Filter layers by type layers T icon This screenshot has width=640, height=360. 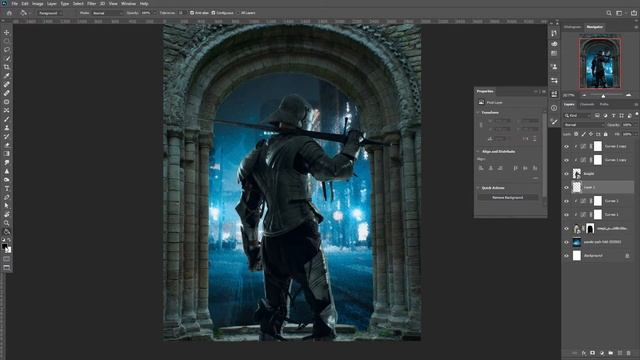point(613,116)
